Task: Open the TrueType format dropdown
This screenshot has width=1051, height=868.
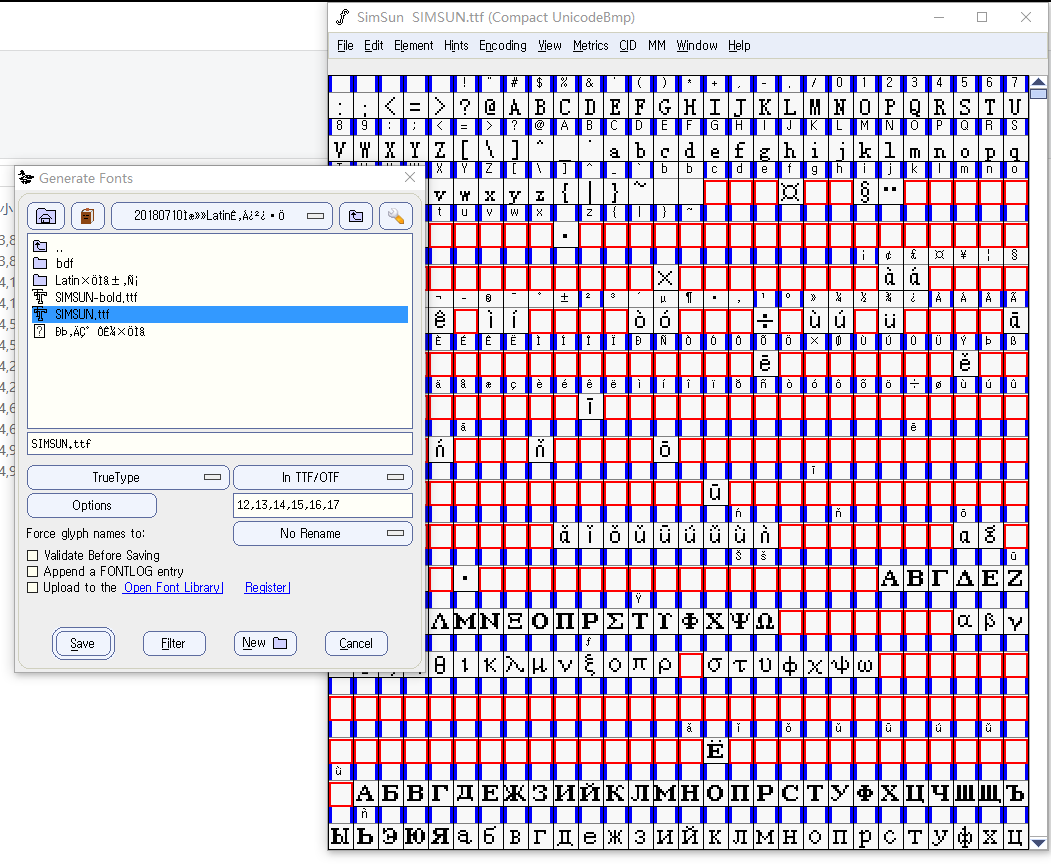Action: coord(128,477)
